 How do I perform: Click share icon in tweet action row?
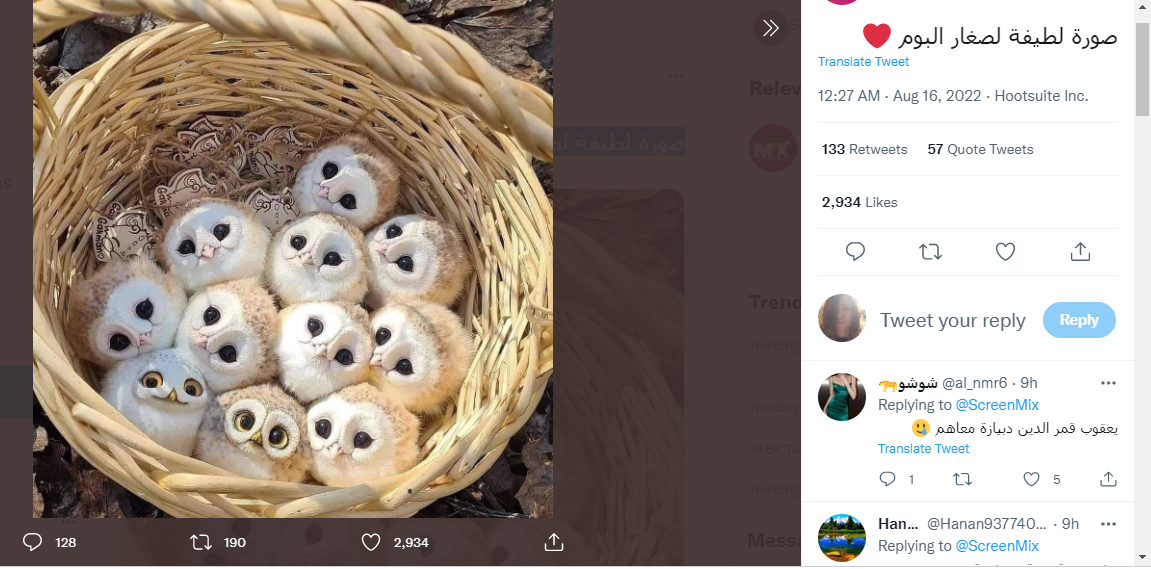[x=1080, y=252]
